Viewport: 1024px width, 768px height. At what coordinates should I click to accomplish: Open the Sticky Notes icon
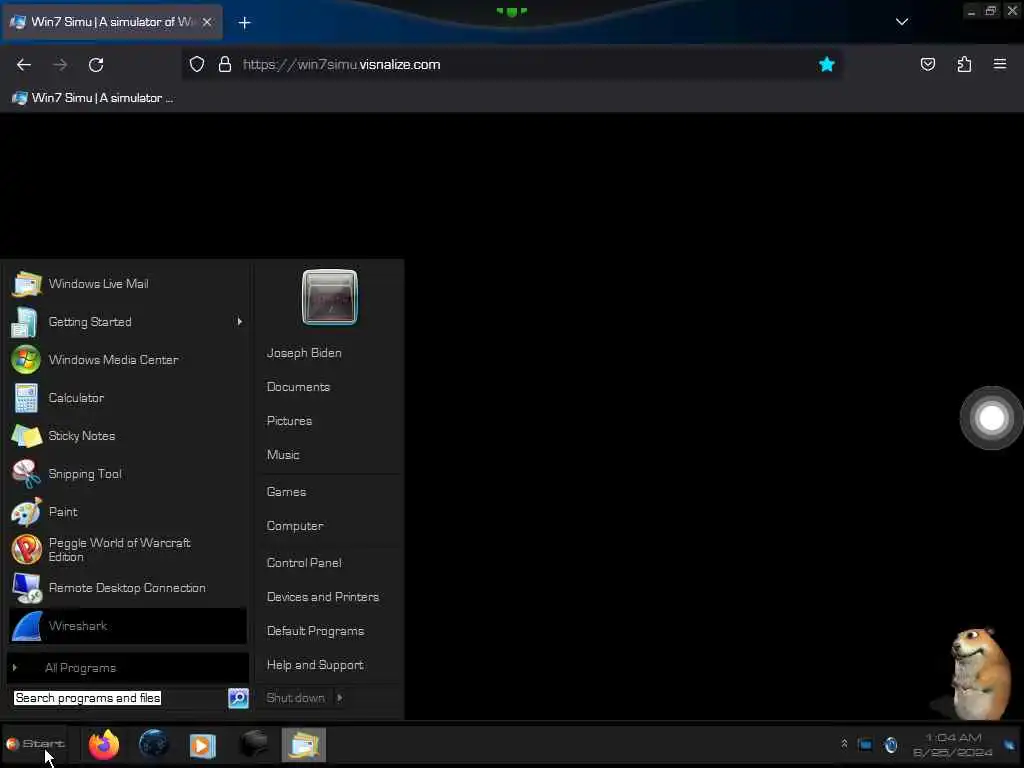point(26,436)
